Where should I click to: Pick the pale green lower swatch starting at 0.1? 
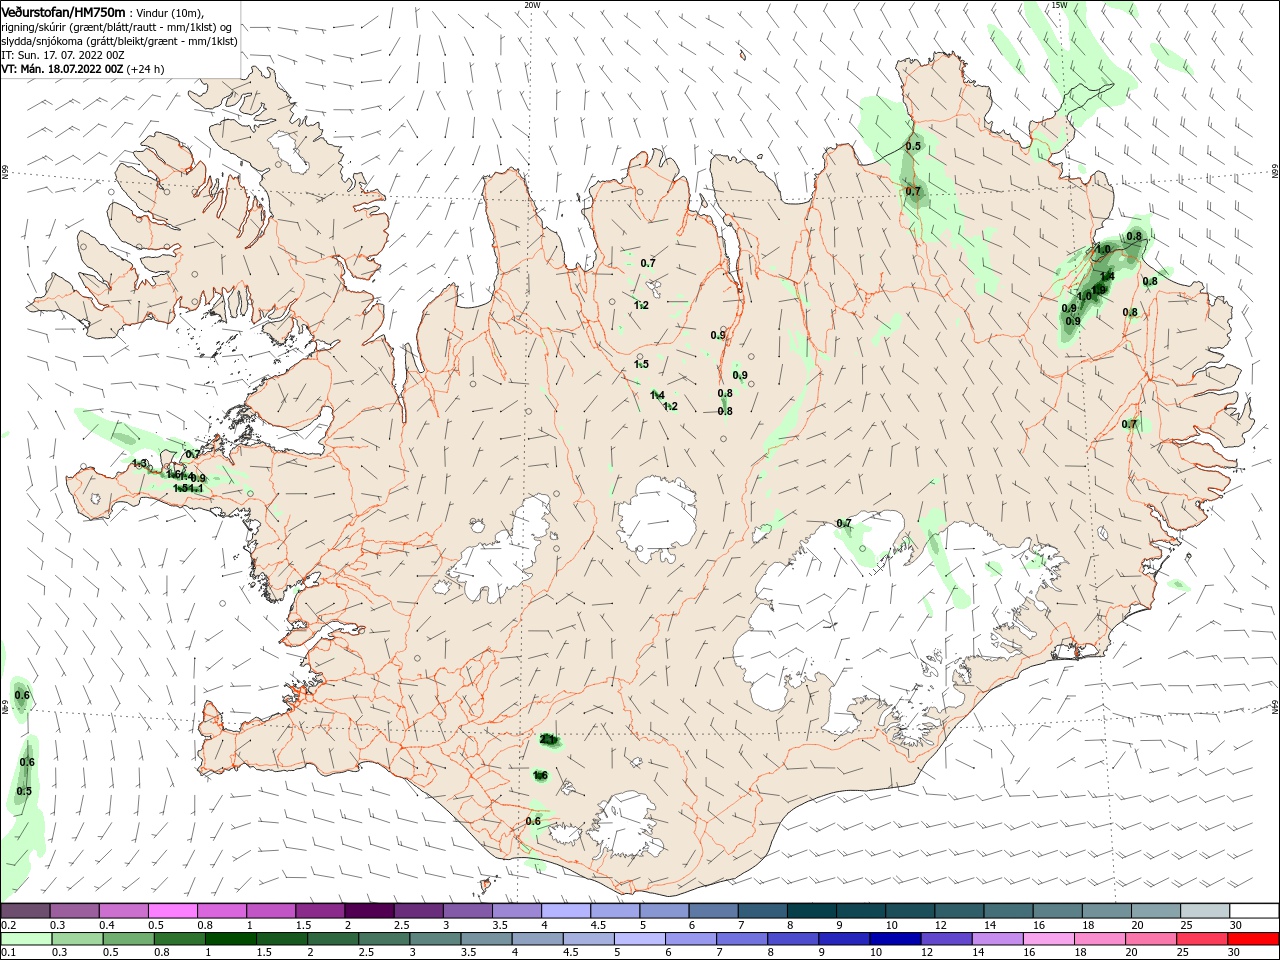click(26, 939)
